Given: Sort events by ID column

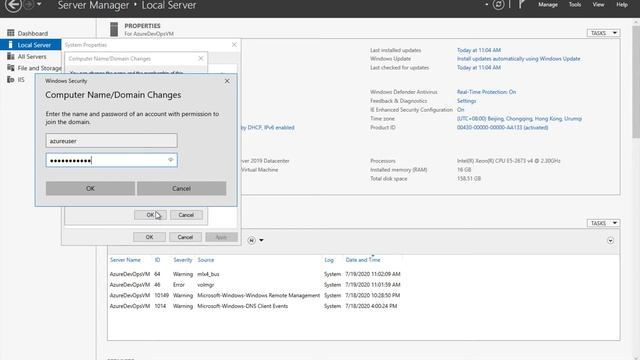Looking at the screenshot, I should point(157,260).
